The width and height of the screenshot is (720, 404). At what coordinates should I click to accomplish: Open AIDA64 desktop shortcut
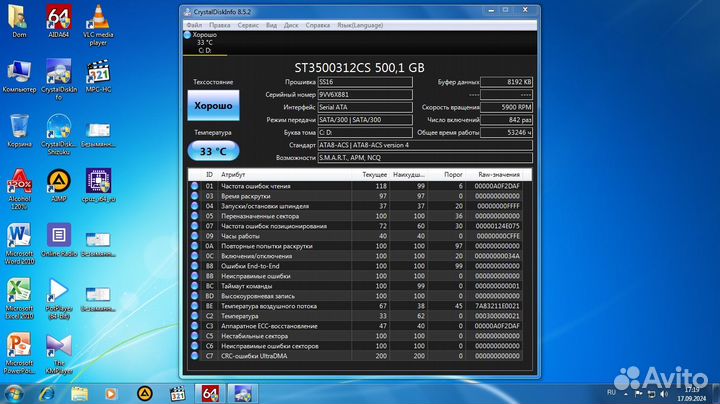click(x=59, y=21)
